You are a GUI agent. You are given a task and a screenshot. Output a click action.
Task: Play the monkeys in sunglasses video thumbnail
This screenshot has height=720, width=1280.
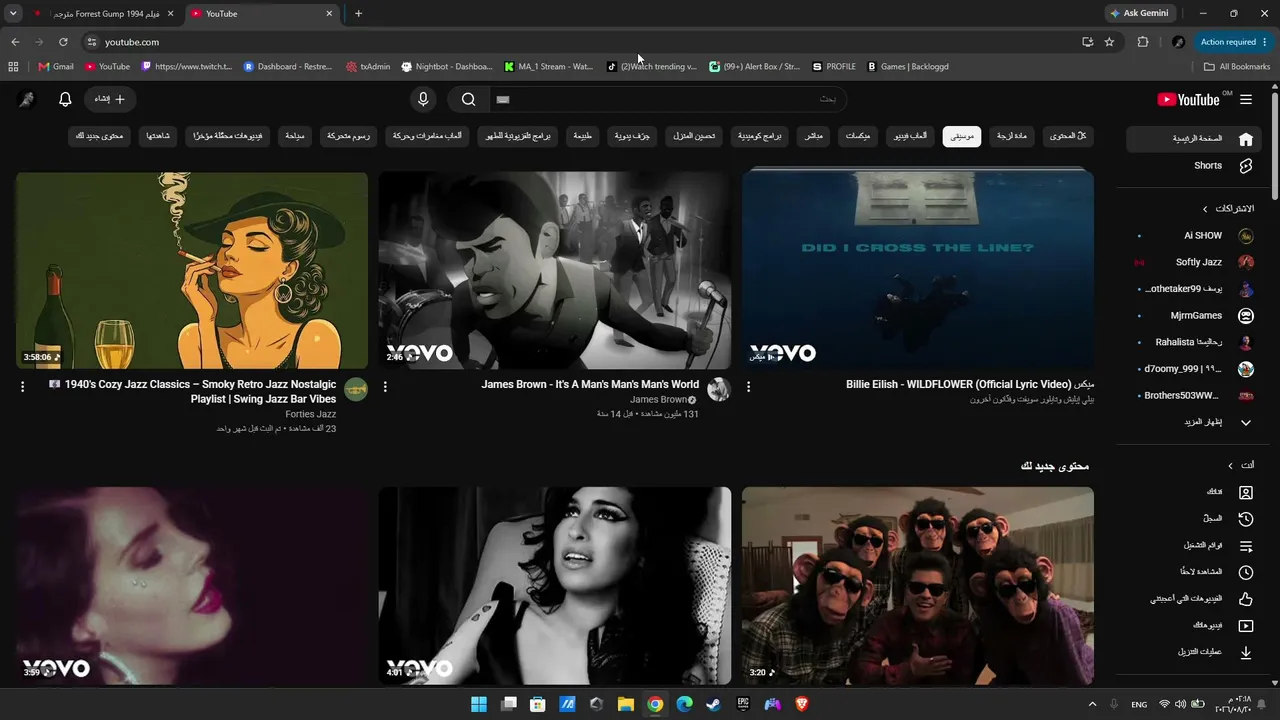point(918,586)
